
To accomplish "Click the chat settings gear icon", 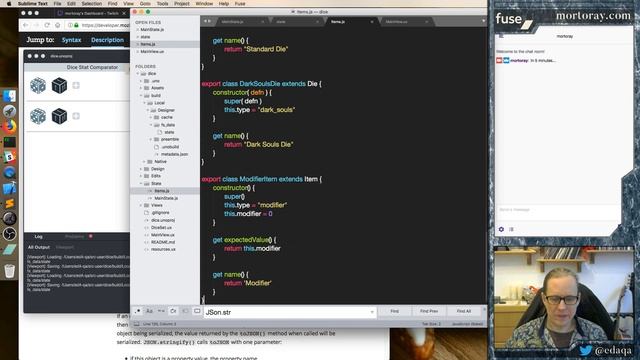I will point(501,229).
